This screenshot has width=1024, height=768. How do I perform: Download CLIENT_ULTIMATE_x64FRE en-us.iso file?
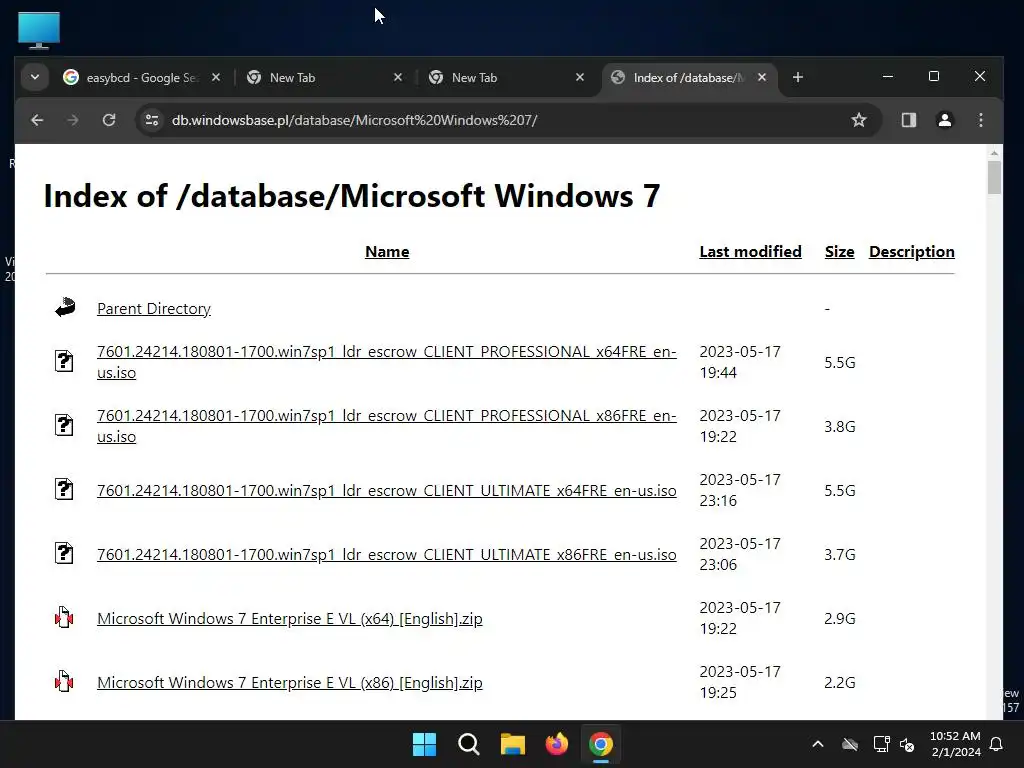(x=387, y=490)
